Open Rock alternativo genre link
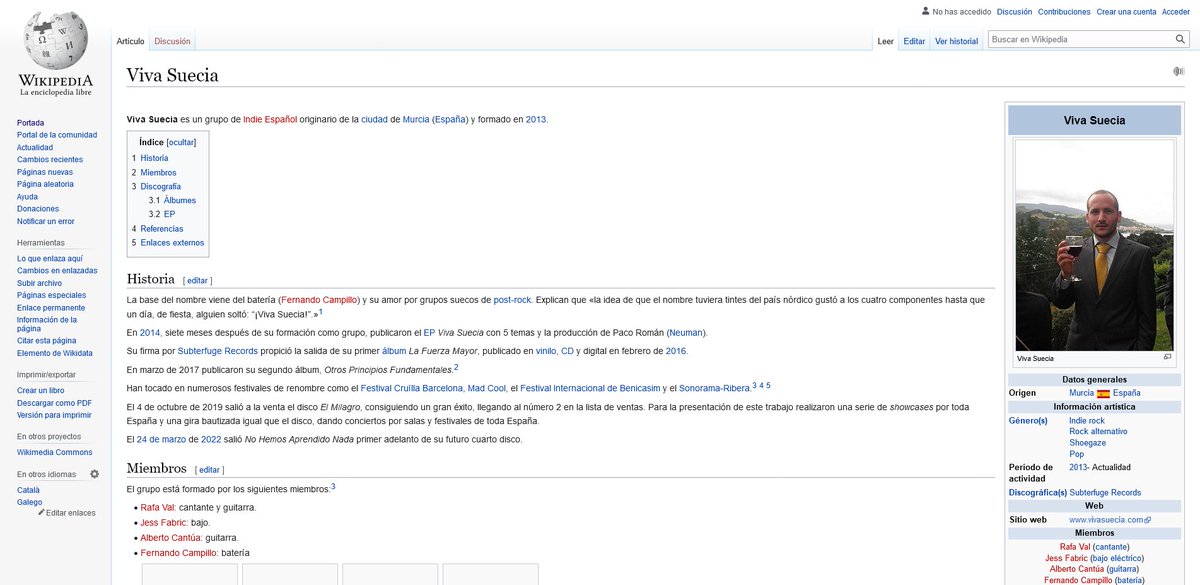This screenshot has width=1200, height=585. click(x=1098, y=431)
